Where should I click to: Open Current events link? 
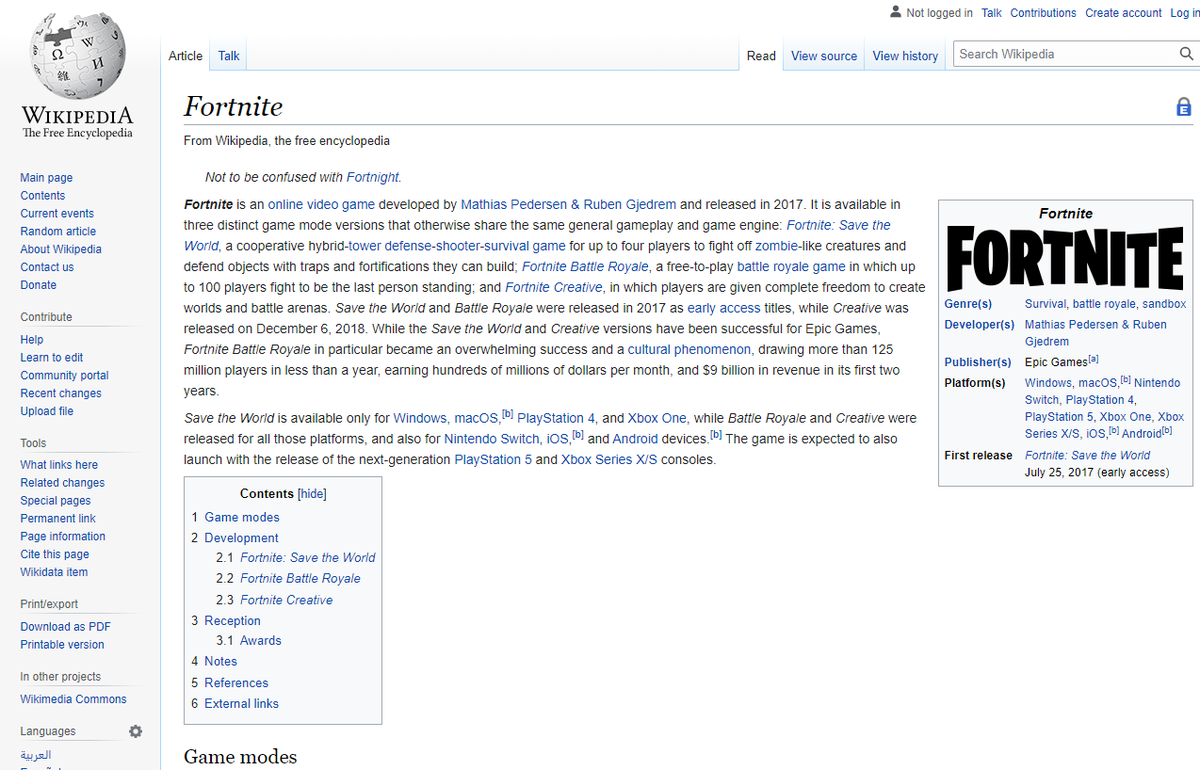[57, 214]
